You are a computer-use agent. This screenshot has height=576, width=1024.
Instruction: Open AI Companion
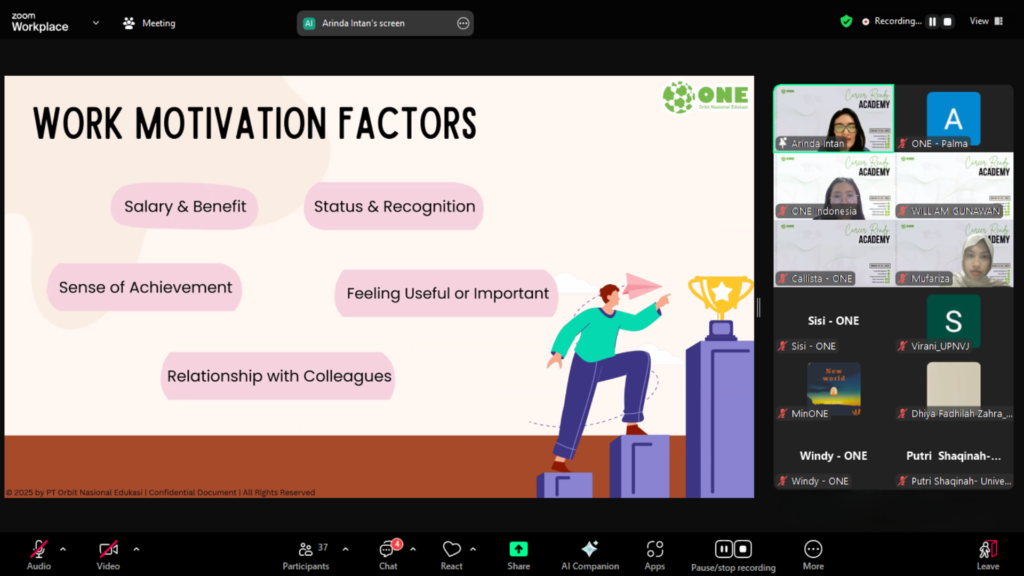[590, 554]
